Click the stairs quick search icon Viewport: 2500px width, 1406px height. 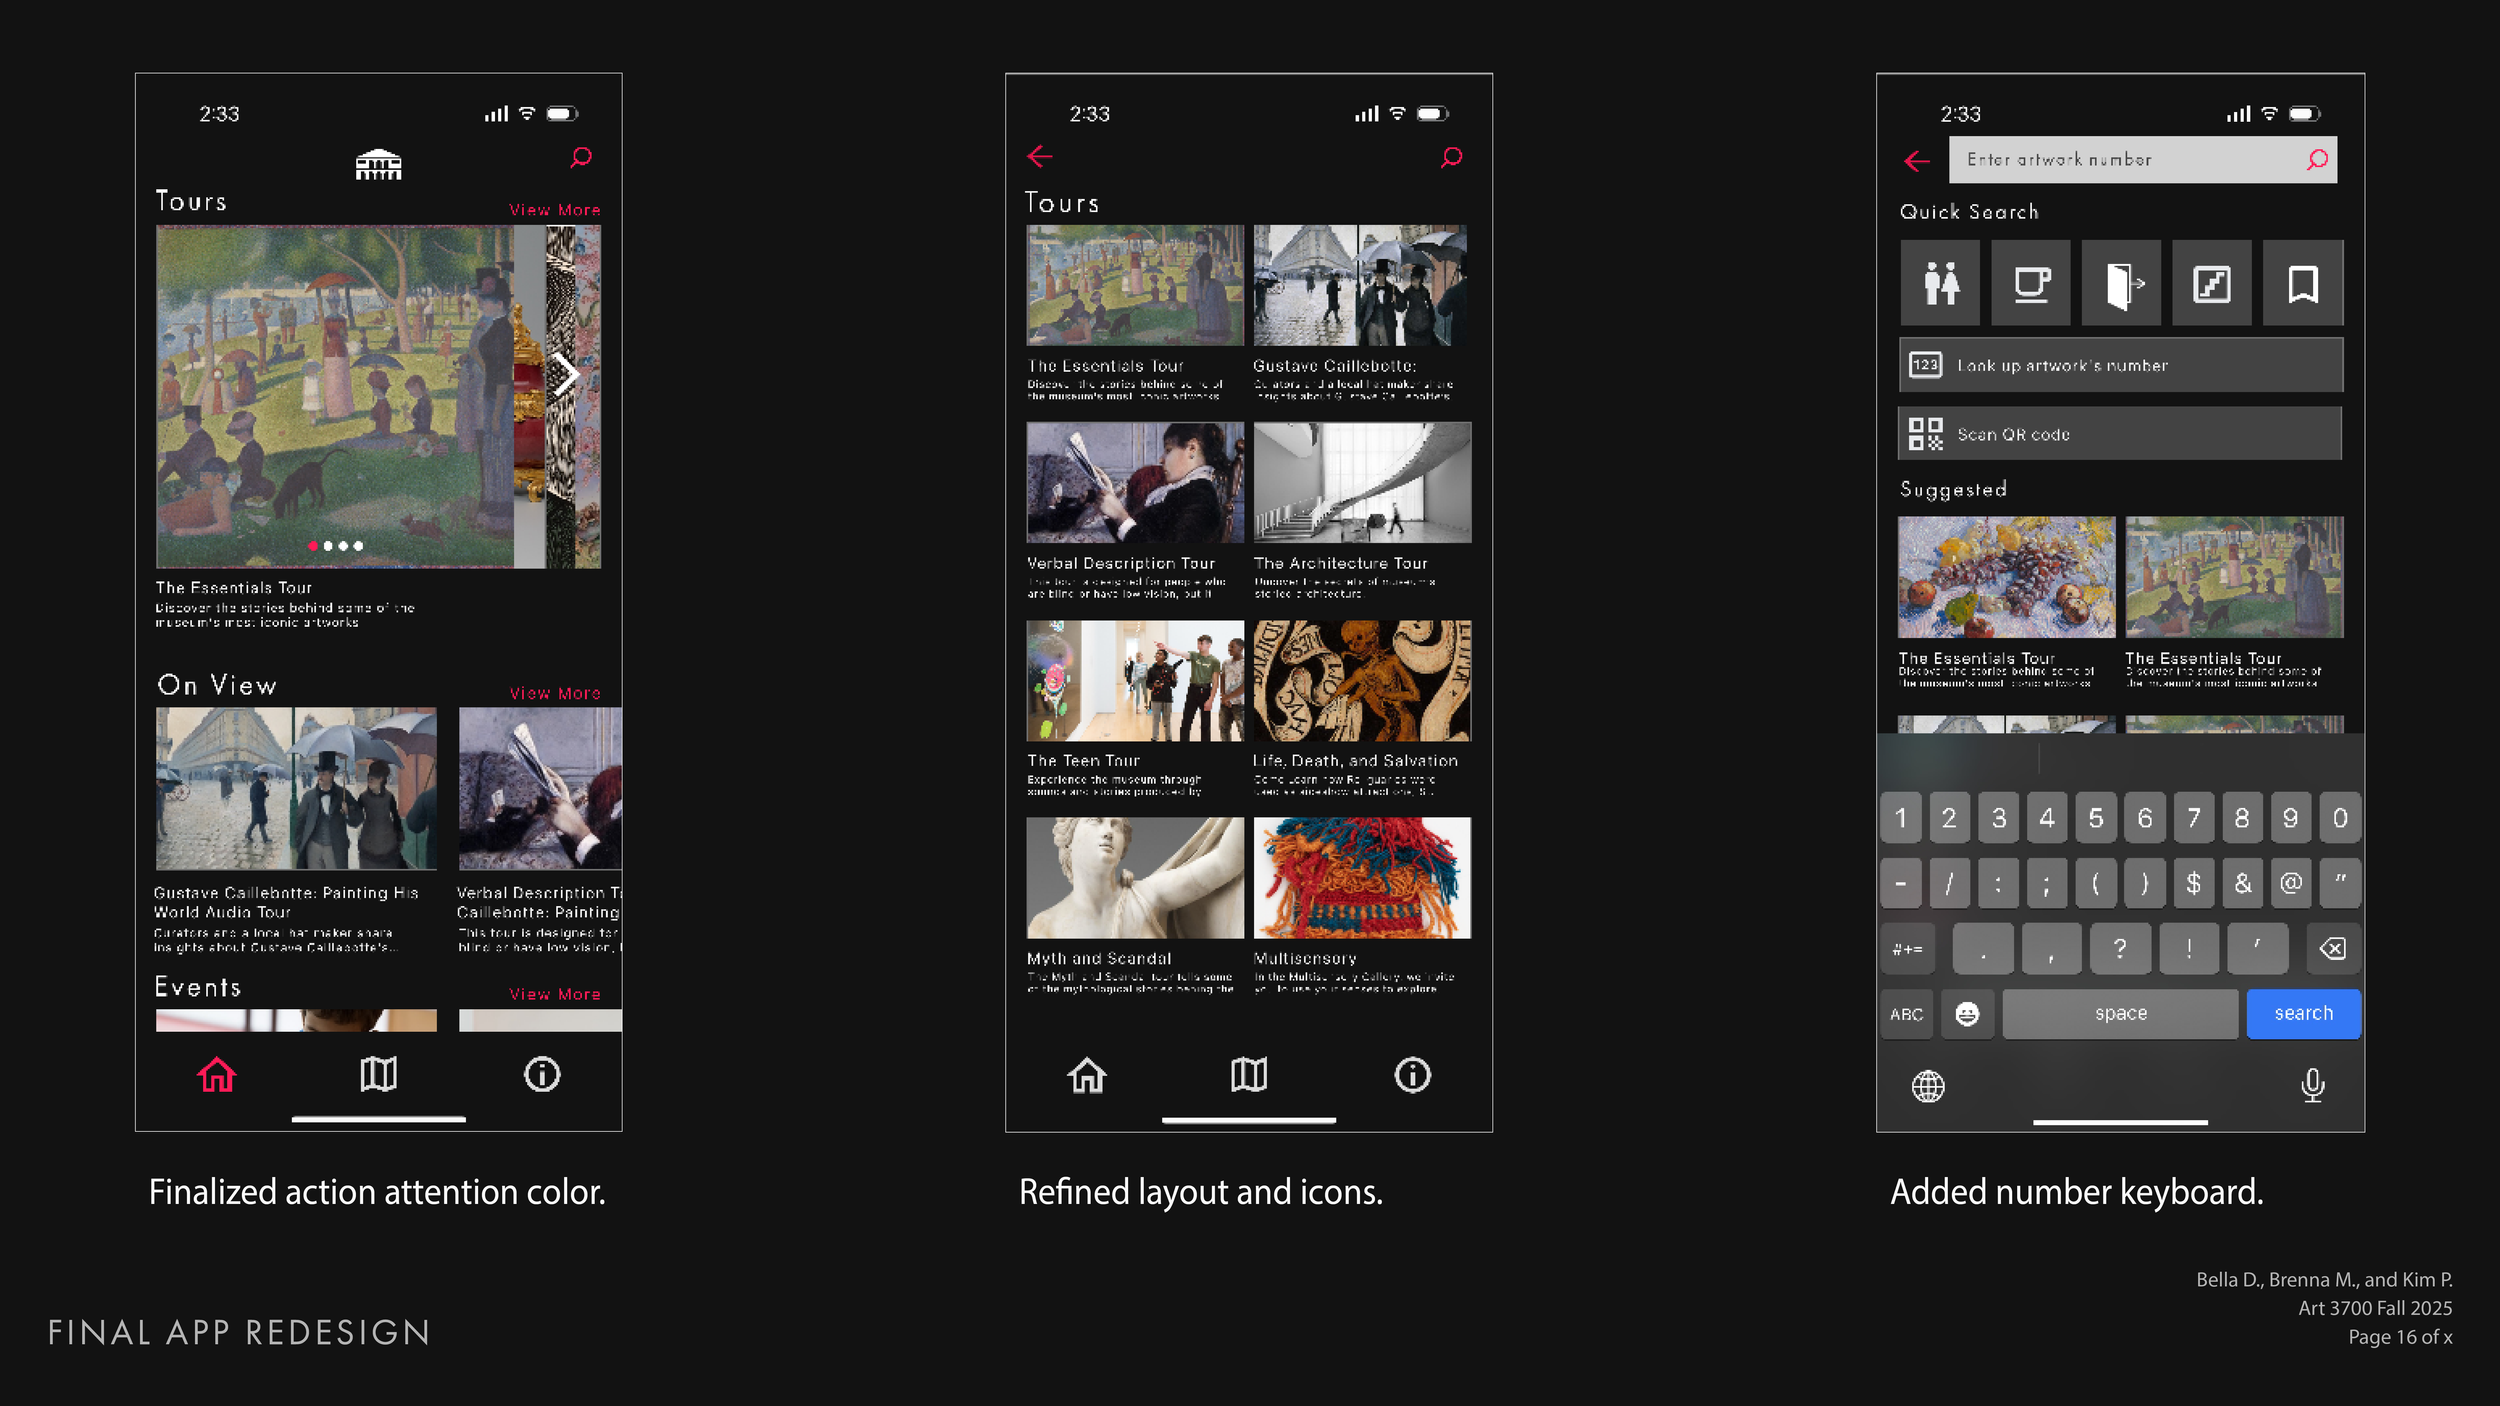click(x=2212, y=283)
